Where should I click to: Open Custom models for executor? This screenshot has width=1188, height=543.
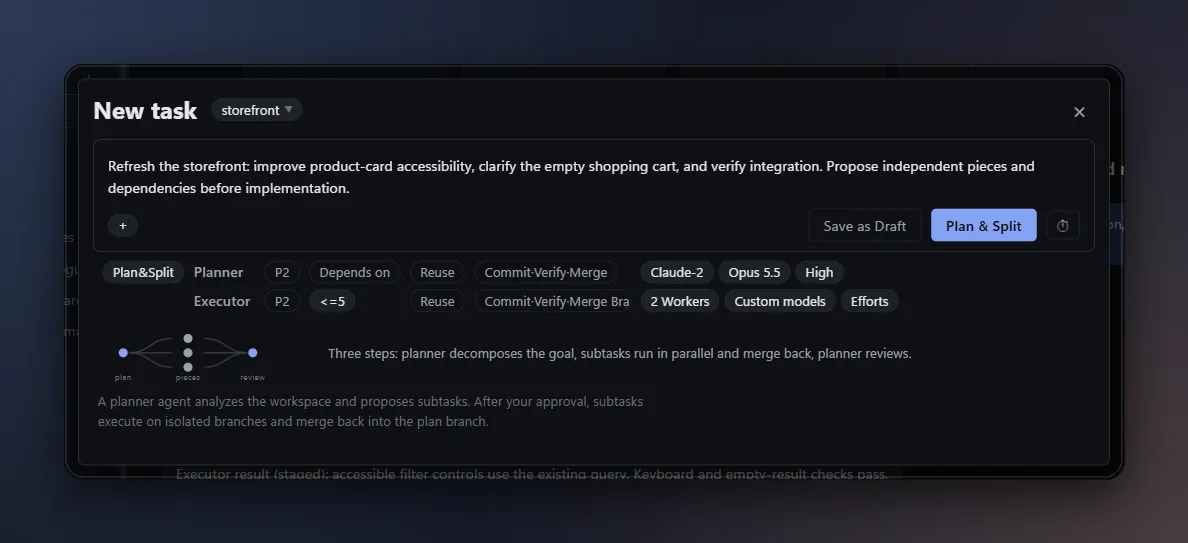(x=780, y=301)
